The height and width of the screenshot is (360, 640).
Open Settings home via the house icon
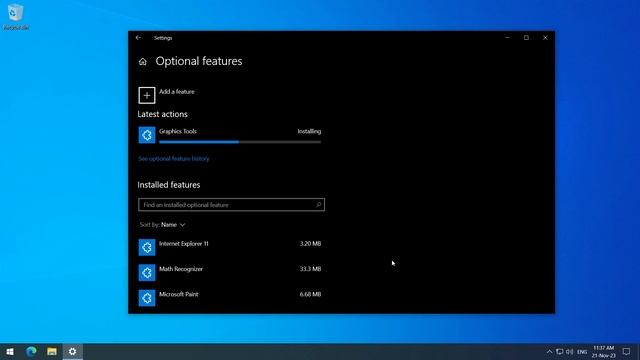tap(142, 62)
